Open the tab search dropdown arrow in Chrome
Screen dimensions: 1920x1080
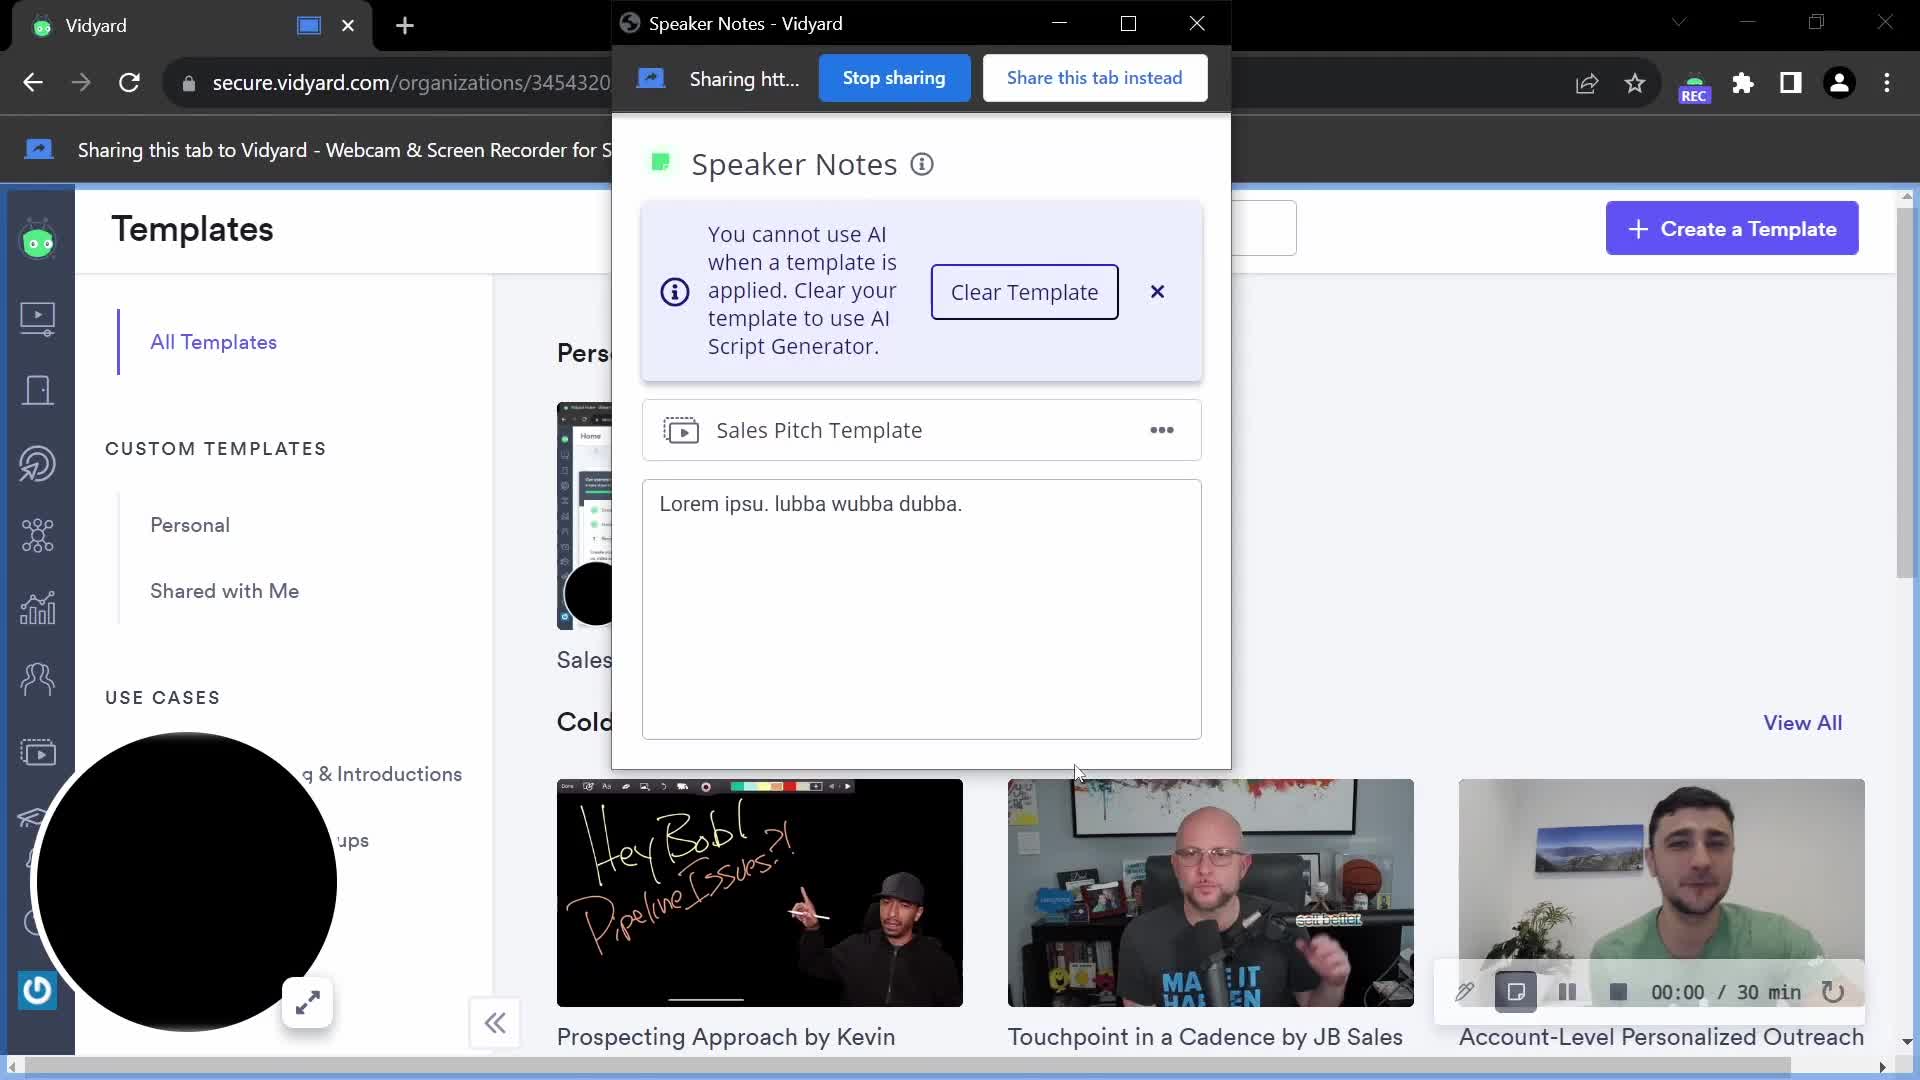pyautogui.click(x=1679, y=22)
